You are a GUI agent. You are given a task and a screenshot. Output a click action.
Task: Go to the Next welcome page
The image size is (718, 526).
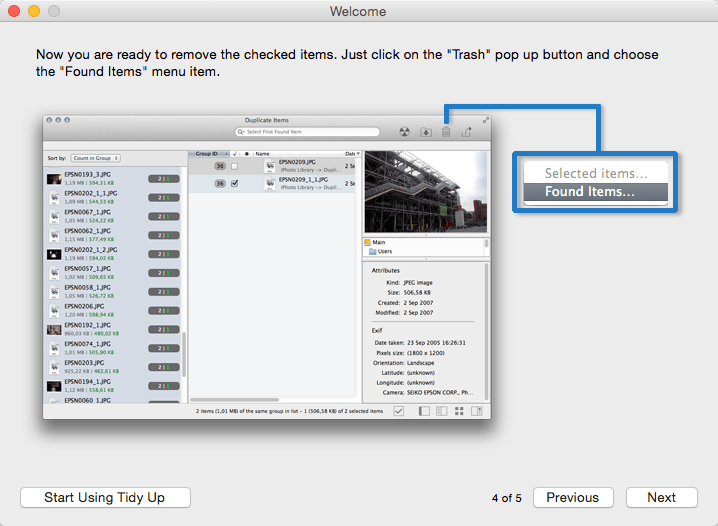point(661,497)
